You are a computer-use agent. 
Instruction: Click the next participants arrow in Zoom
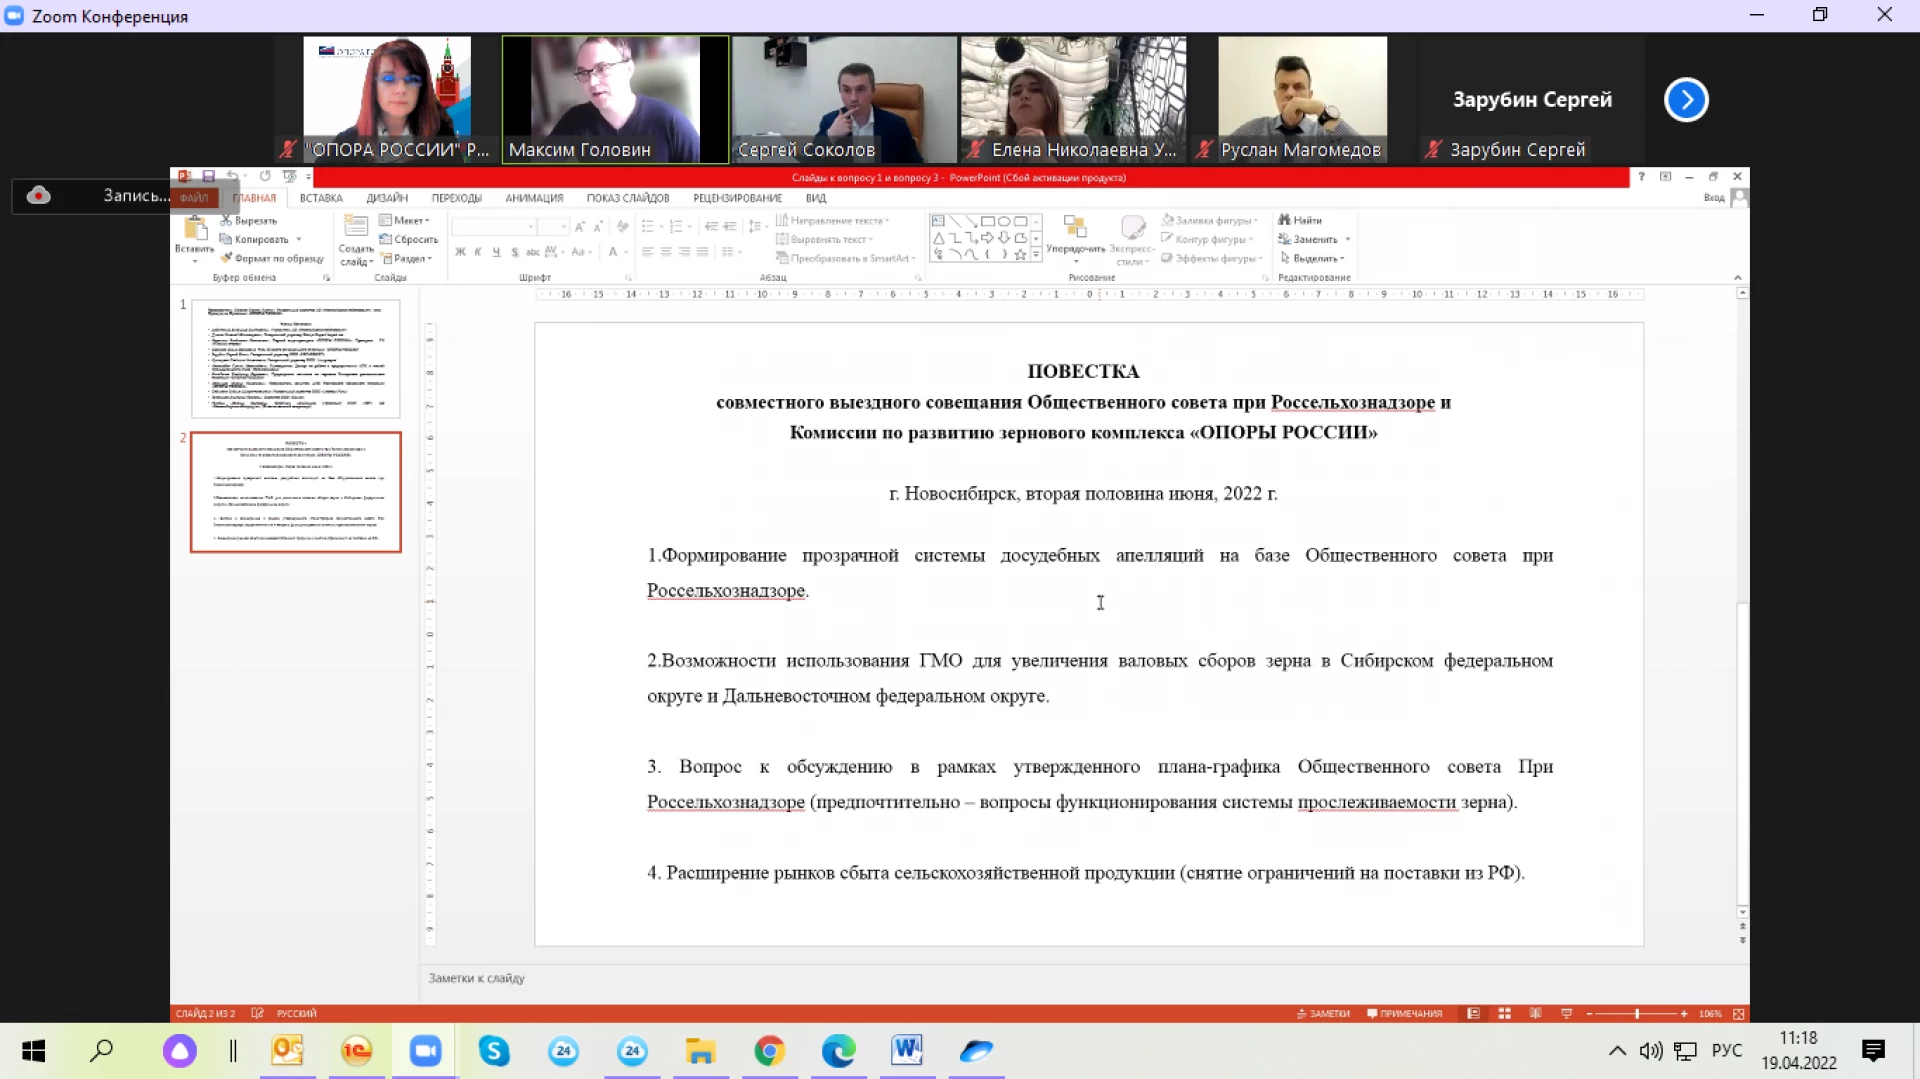[x=1686, y=99]
